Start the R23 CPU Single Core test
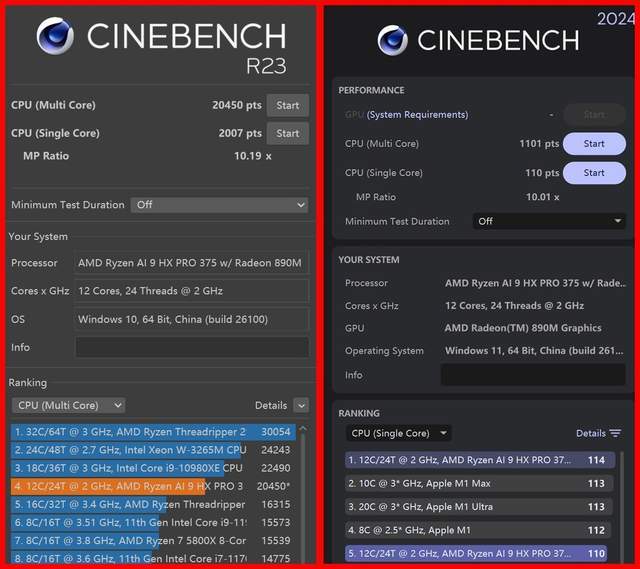Screen dimensions: 640x569 tap(288, 133)
